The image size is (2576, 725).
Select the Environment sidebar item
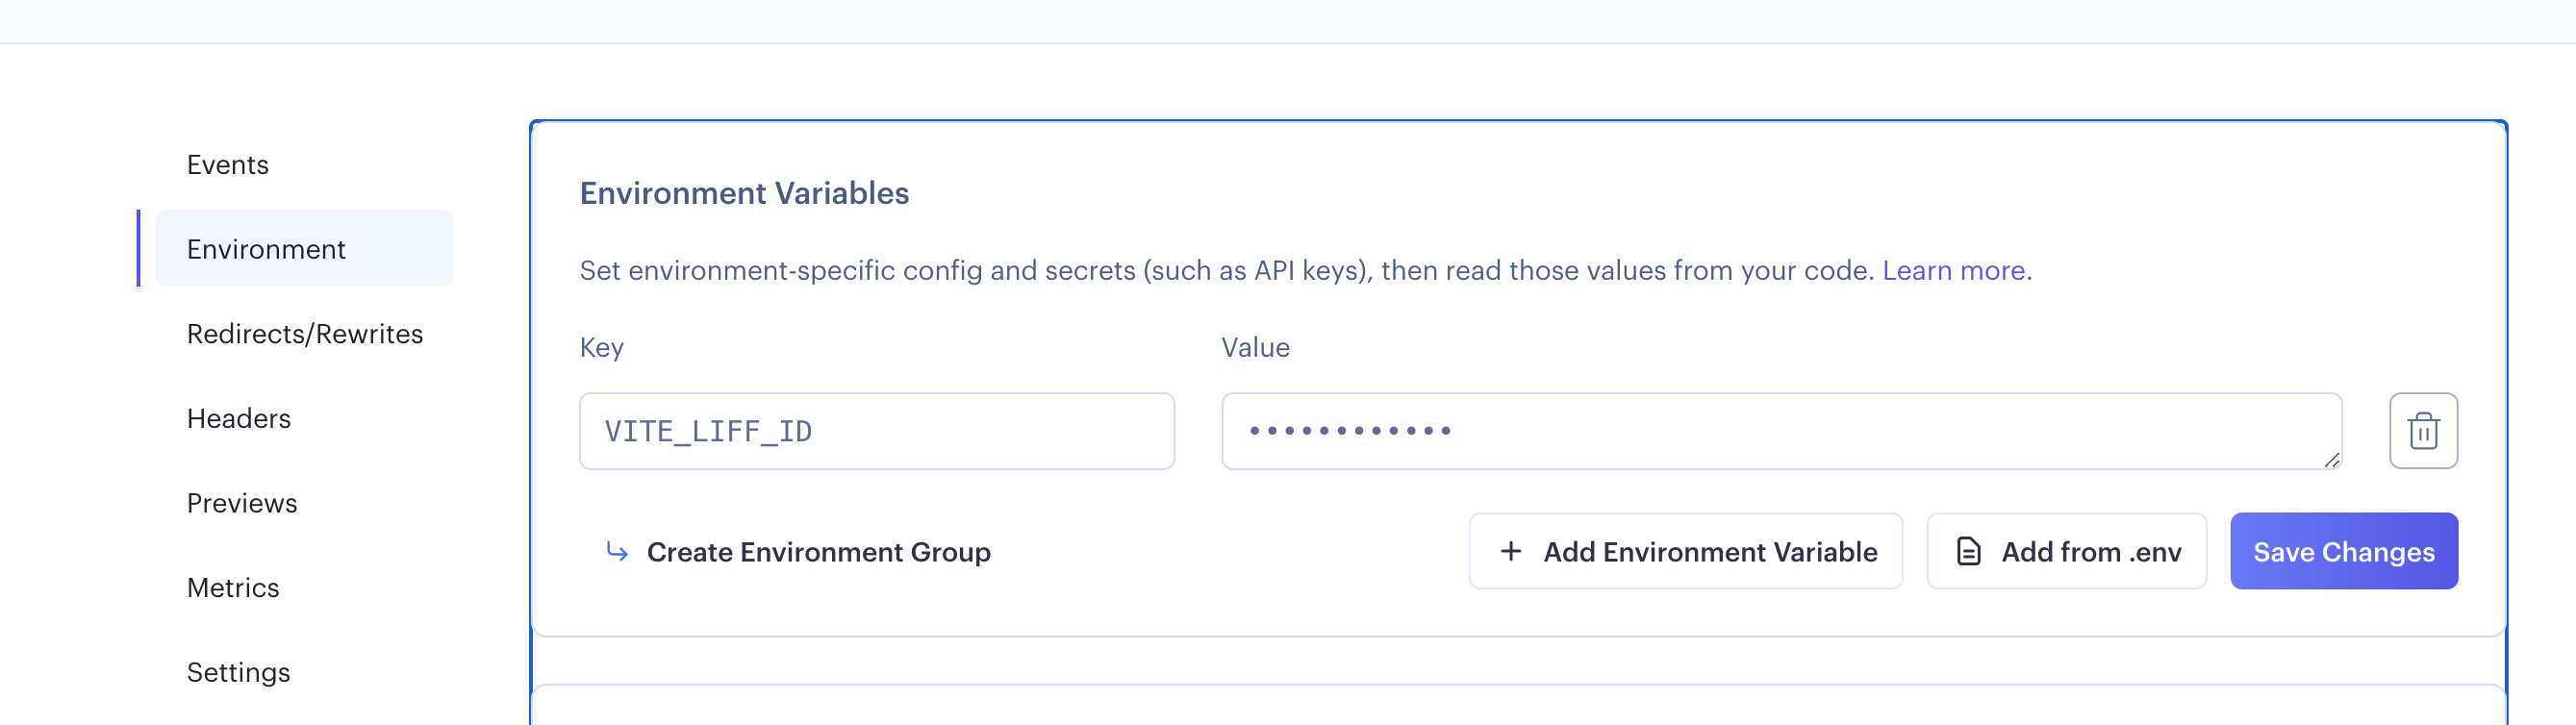[266, 249]
